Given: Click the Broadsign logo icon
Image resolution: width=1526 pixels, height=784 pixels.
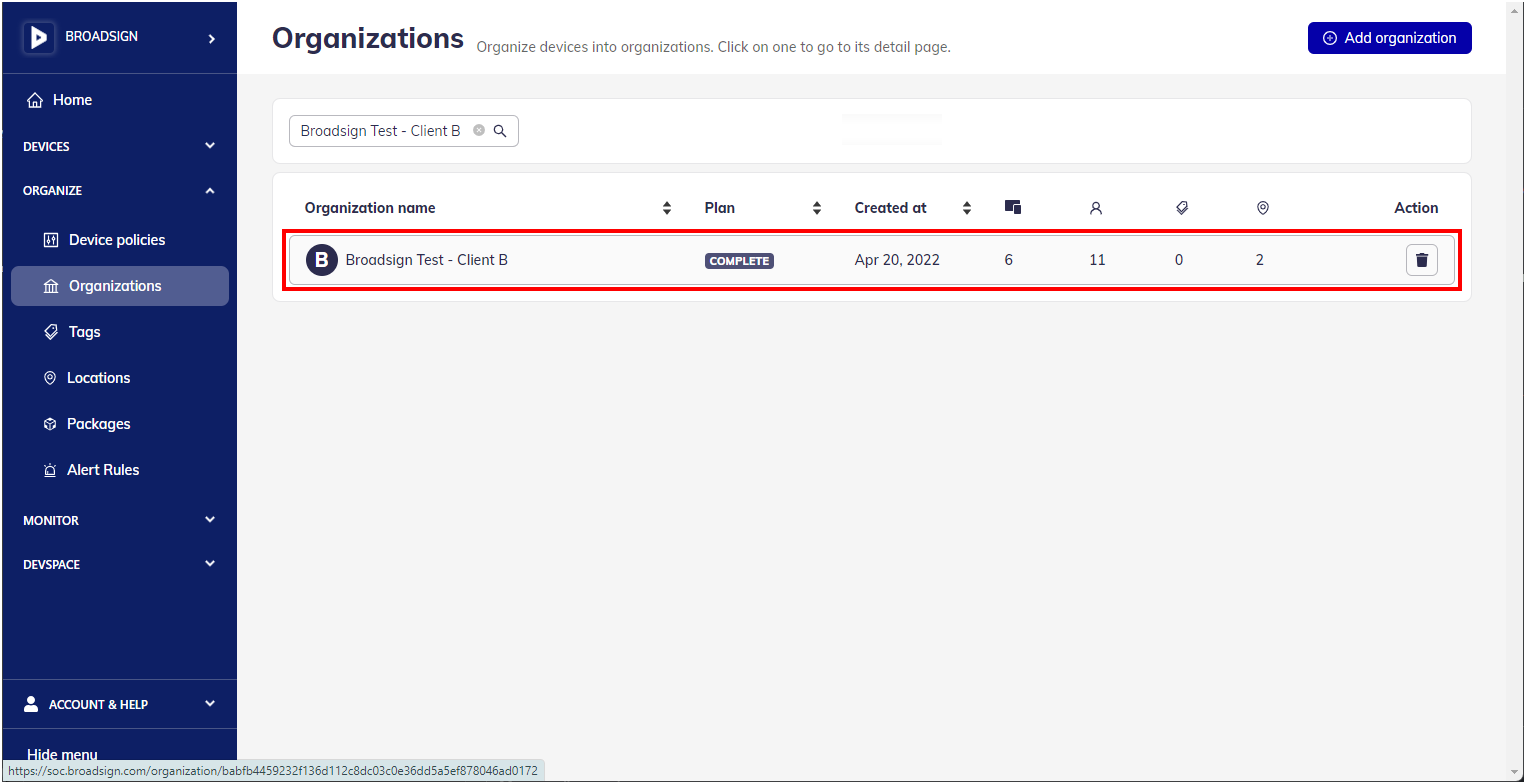Looking at the screenshot, I should 38,38.
